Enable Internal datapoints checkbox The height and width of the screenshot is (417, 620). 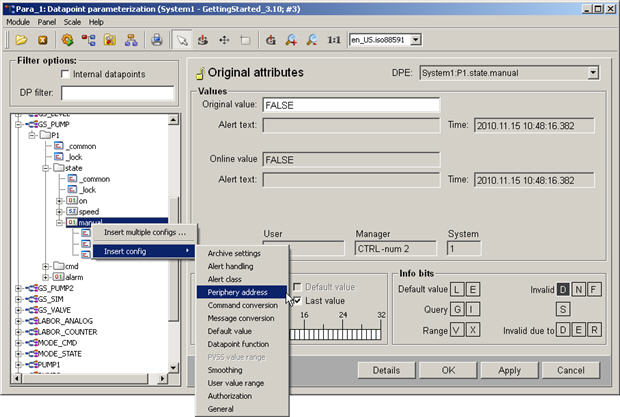(x=65, y=74)
